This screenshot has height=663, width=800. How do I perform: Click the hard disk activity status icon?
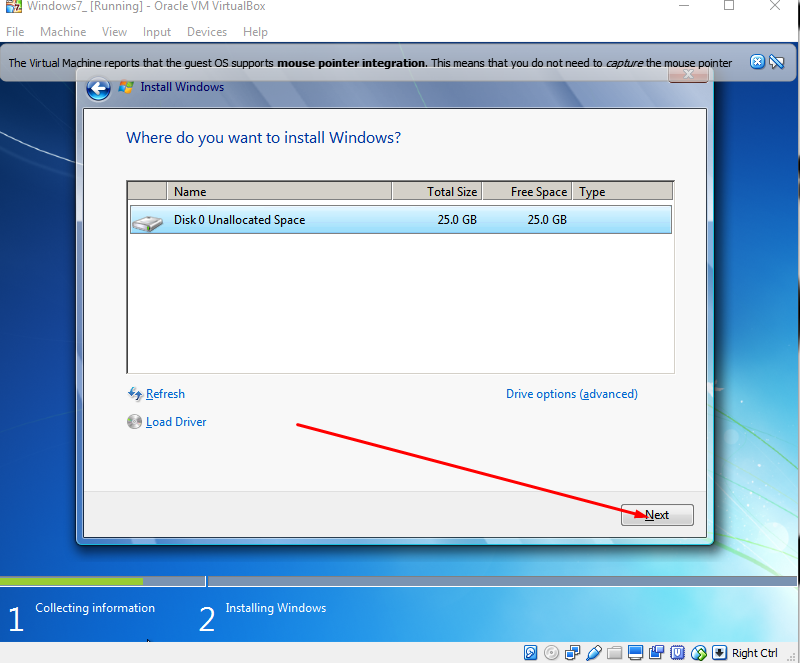pos(530,652)
